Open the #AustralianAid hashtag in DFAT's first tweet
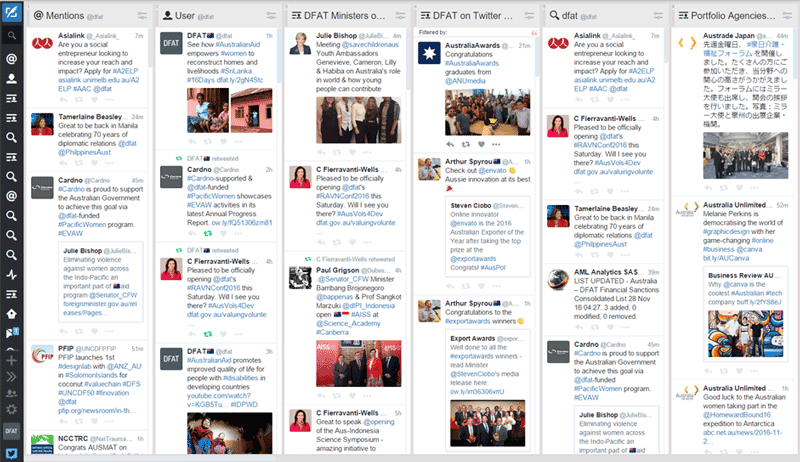Image resolution: width=800 pixels, height=462 pixels. (x=237, y=44)
